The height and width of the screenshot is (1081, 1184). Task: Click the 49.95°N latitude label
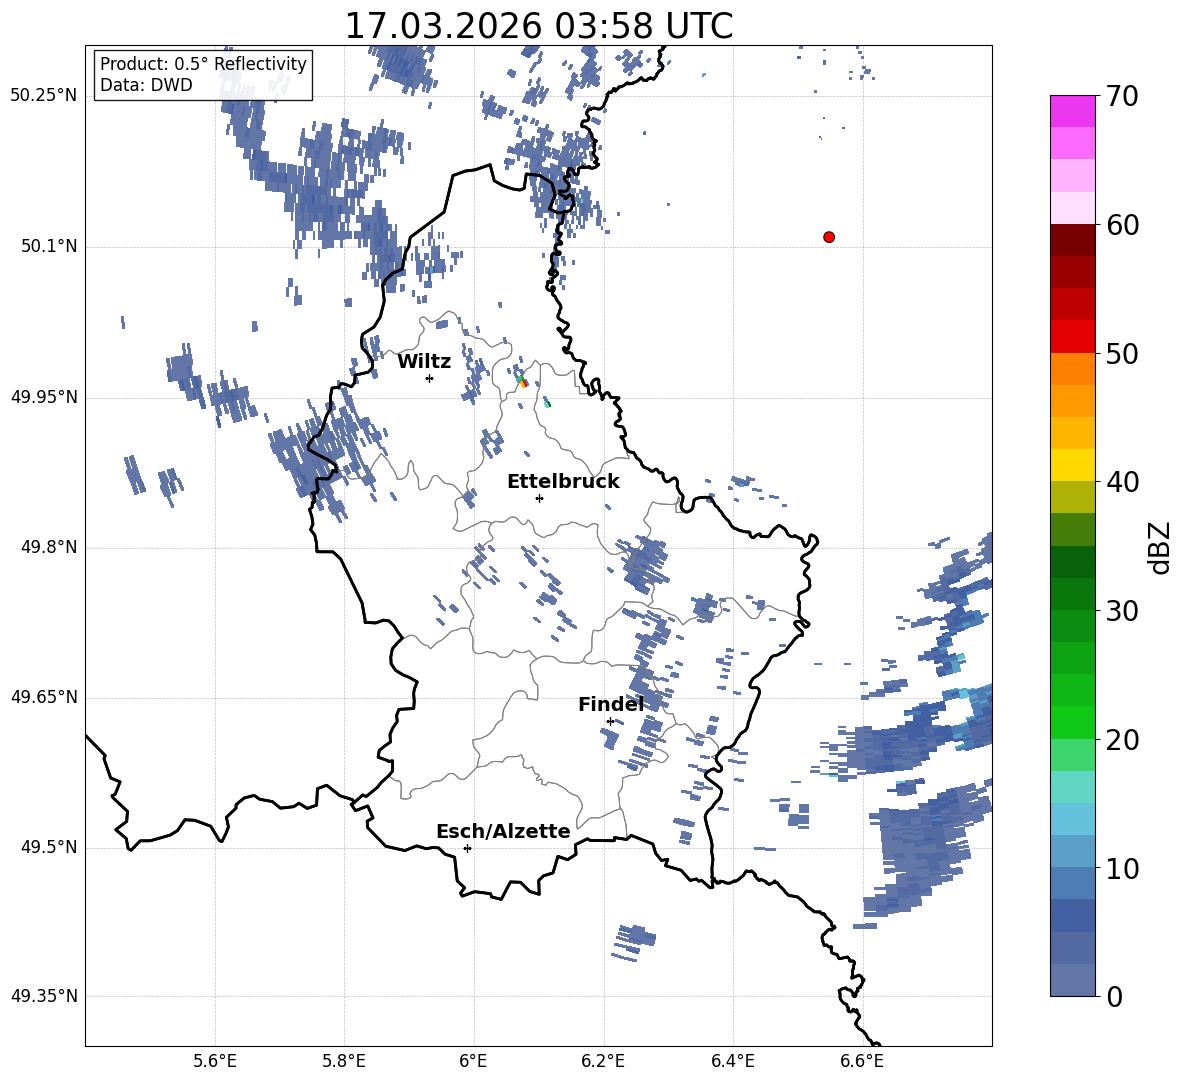[x=43, y=397]
